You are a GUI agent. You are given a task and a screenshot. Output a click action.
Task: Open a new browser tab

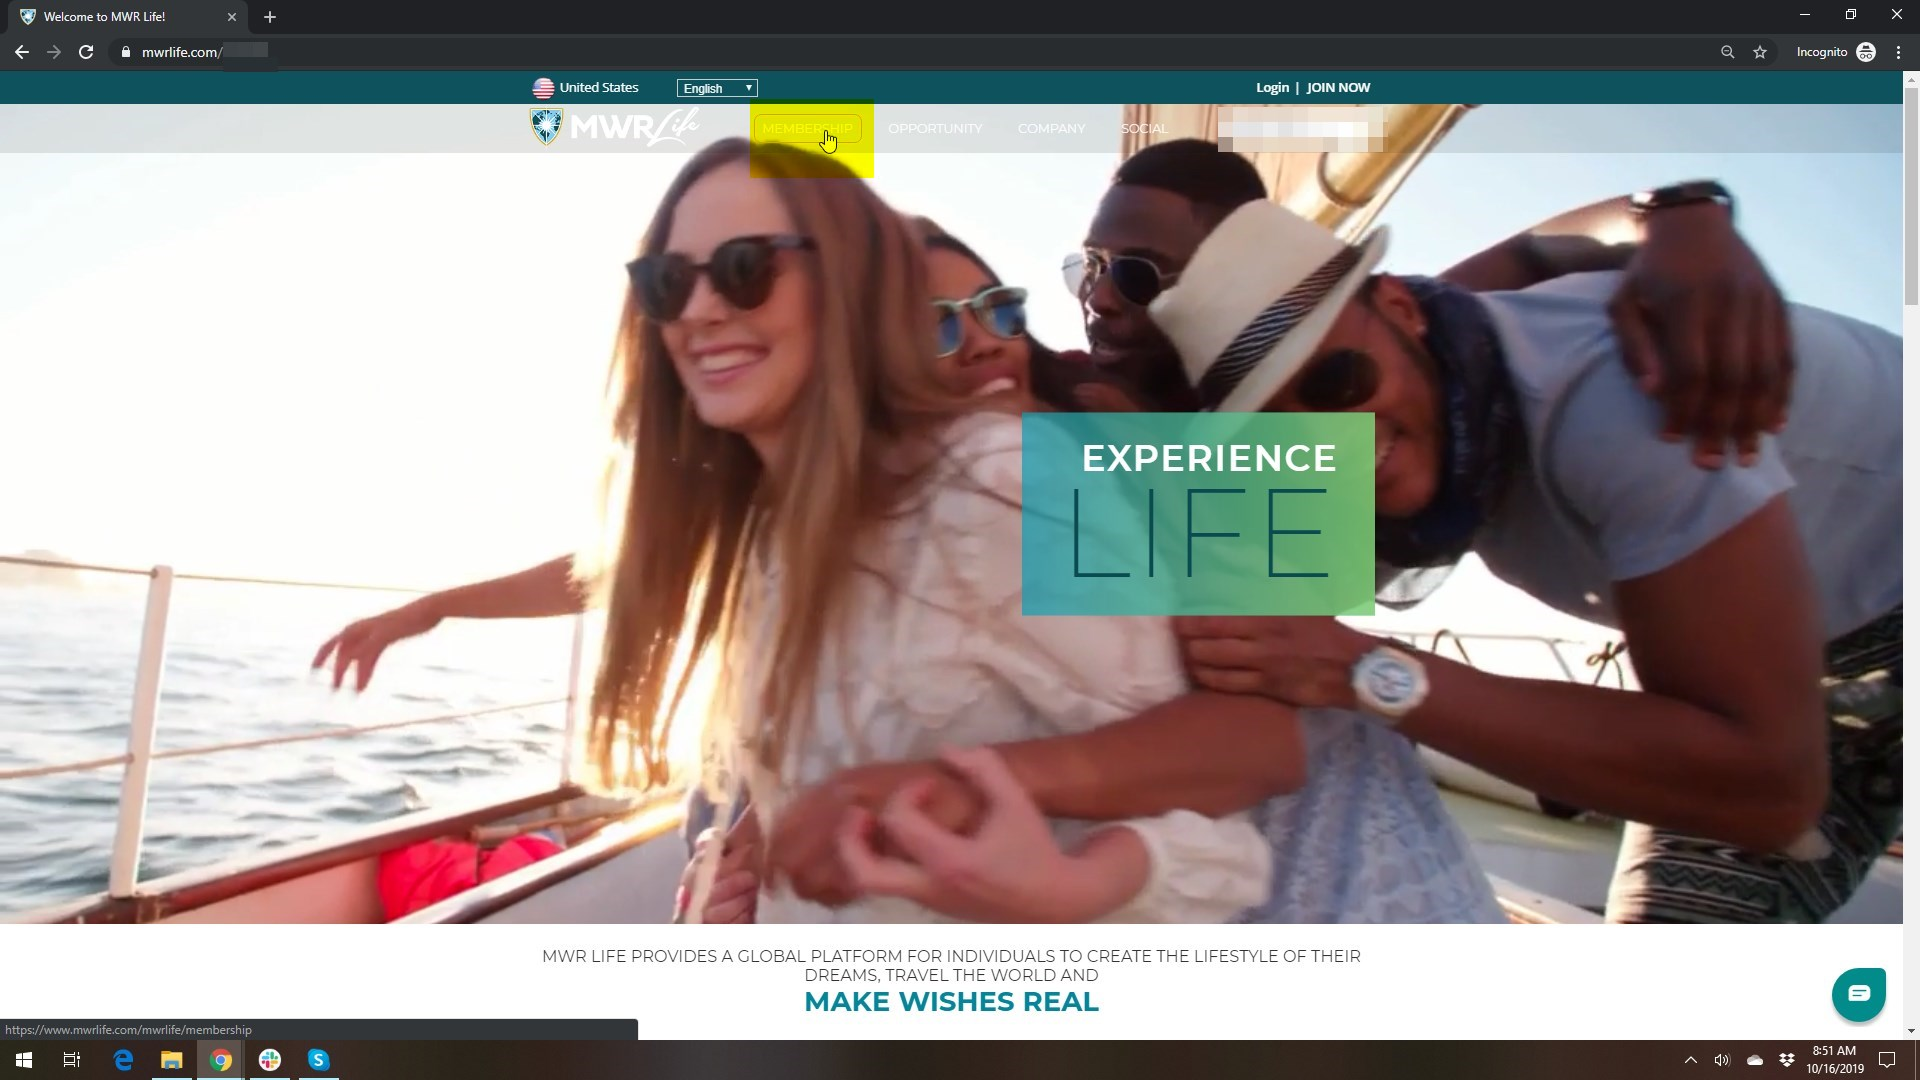tap(270, 17)
